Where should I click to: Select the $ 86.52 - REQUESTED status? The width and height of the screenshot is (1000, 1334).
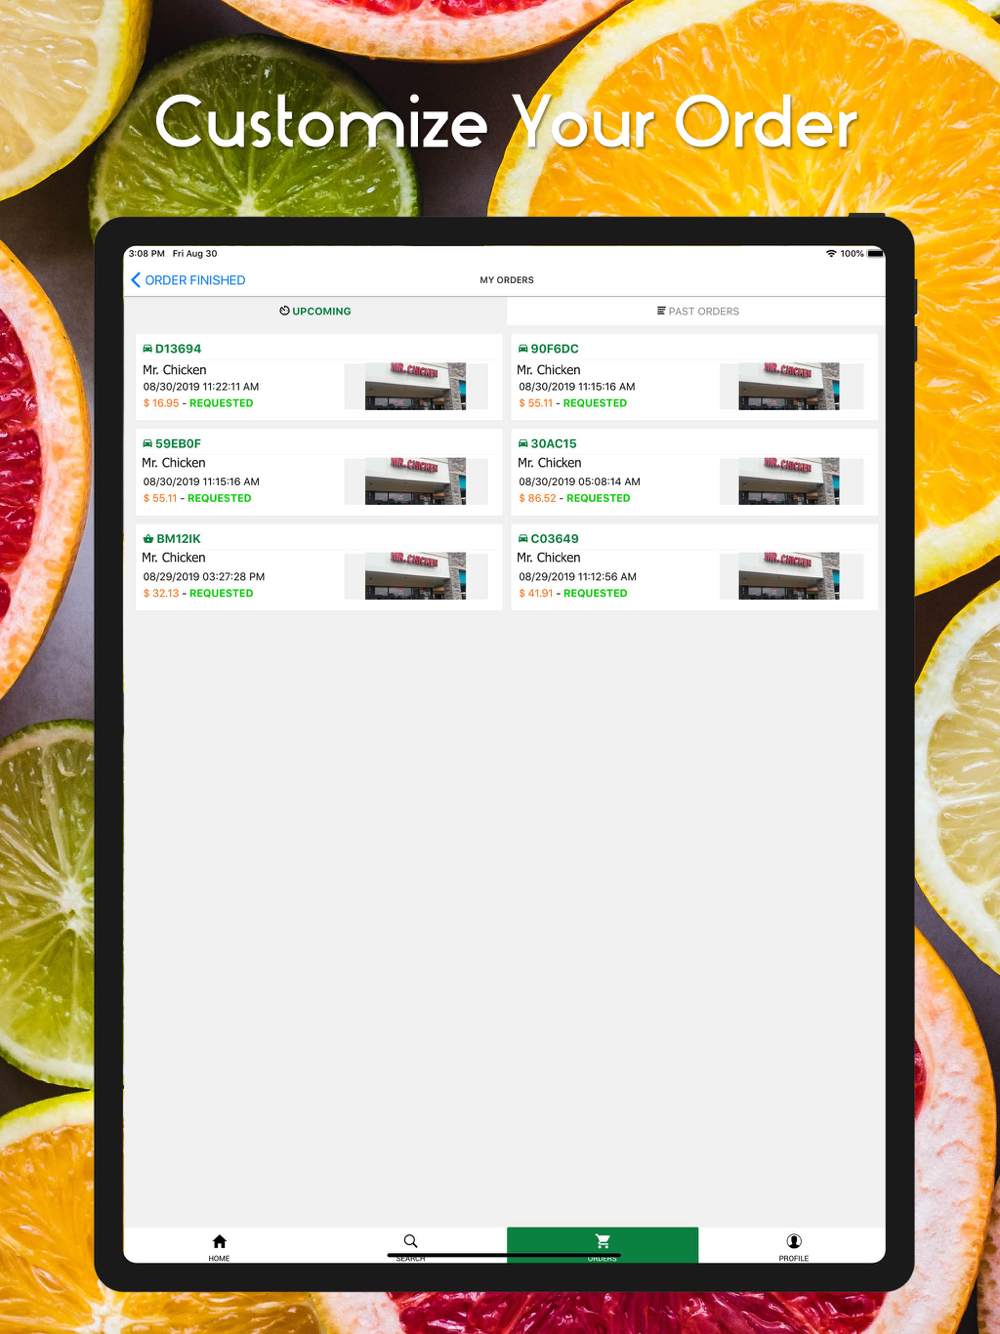(x=575, y=499)
